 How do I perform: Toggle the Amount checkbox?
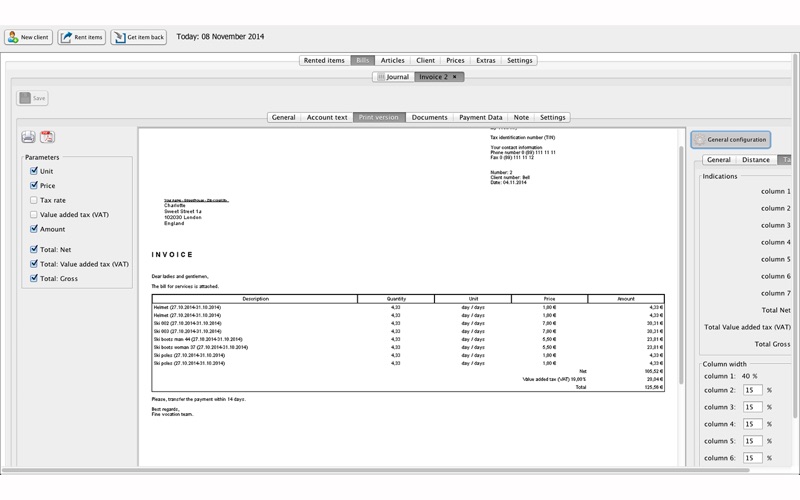[x=34, y=229]
